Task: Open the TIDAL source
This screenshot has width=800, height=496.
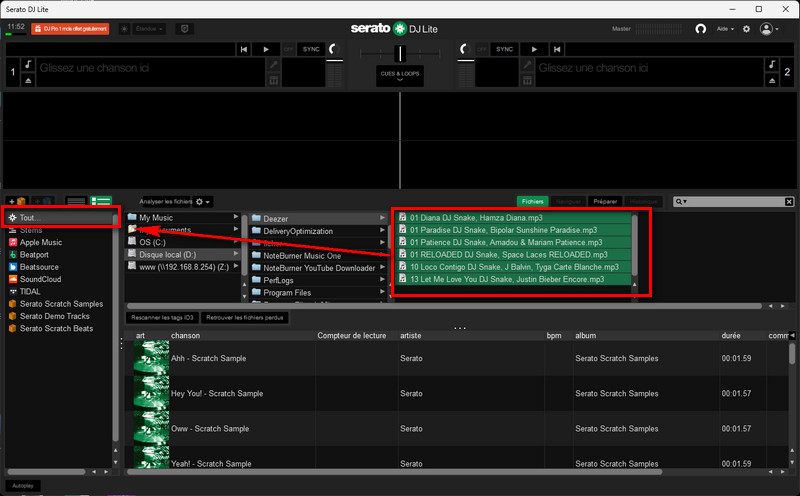Action: click(30, 291)
